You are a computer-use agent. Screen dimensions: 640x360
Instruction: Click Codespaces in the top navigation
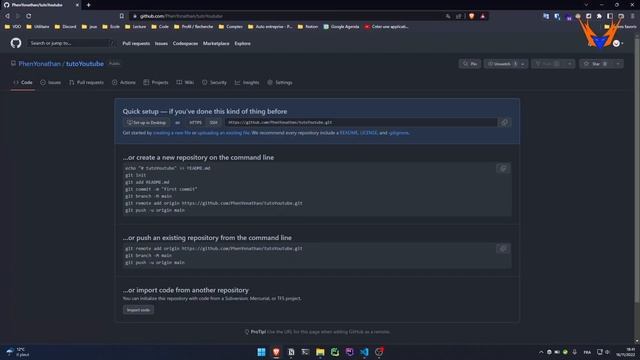pos(185,44)
